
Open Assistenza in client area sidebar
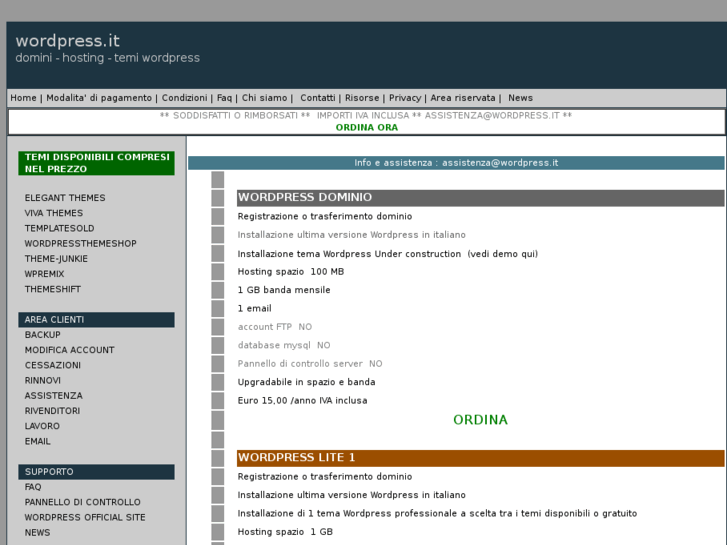(54, 396)
